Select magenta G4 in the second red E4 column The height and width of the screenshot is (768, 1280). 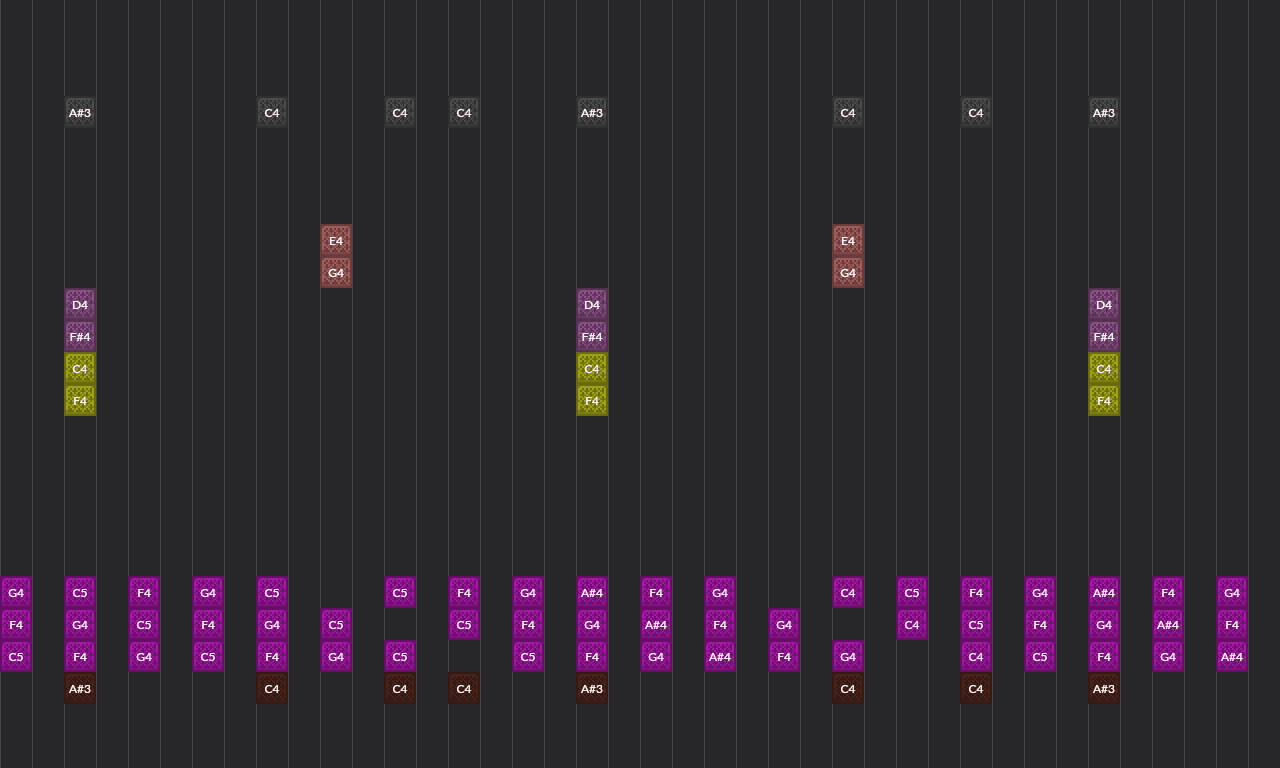pos(848,657)
